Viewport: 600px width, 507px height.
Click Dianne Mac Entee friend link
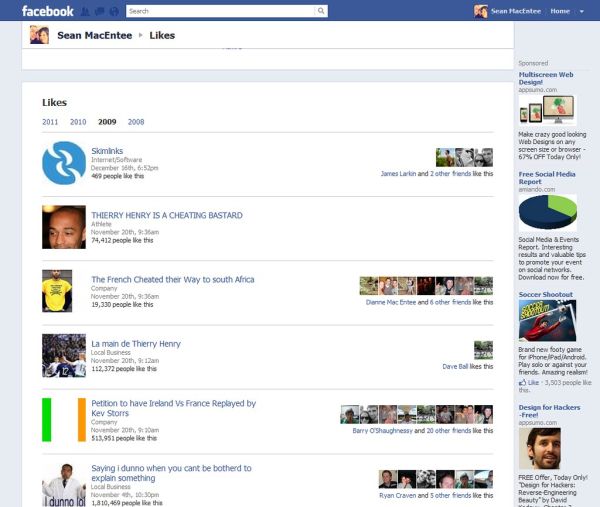pos(391,302)
